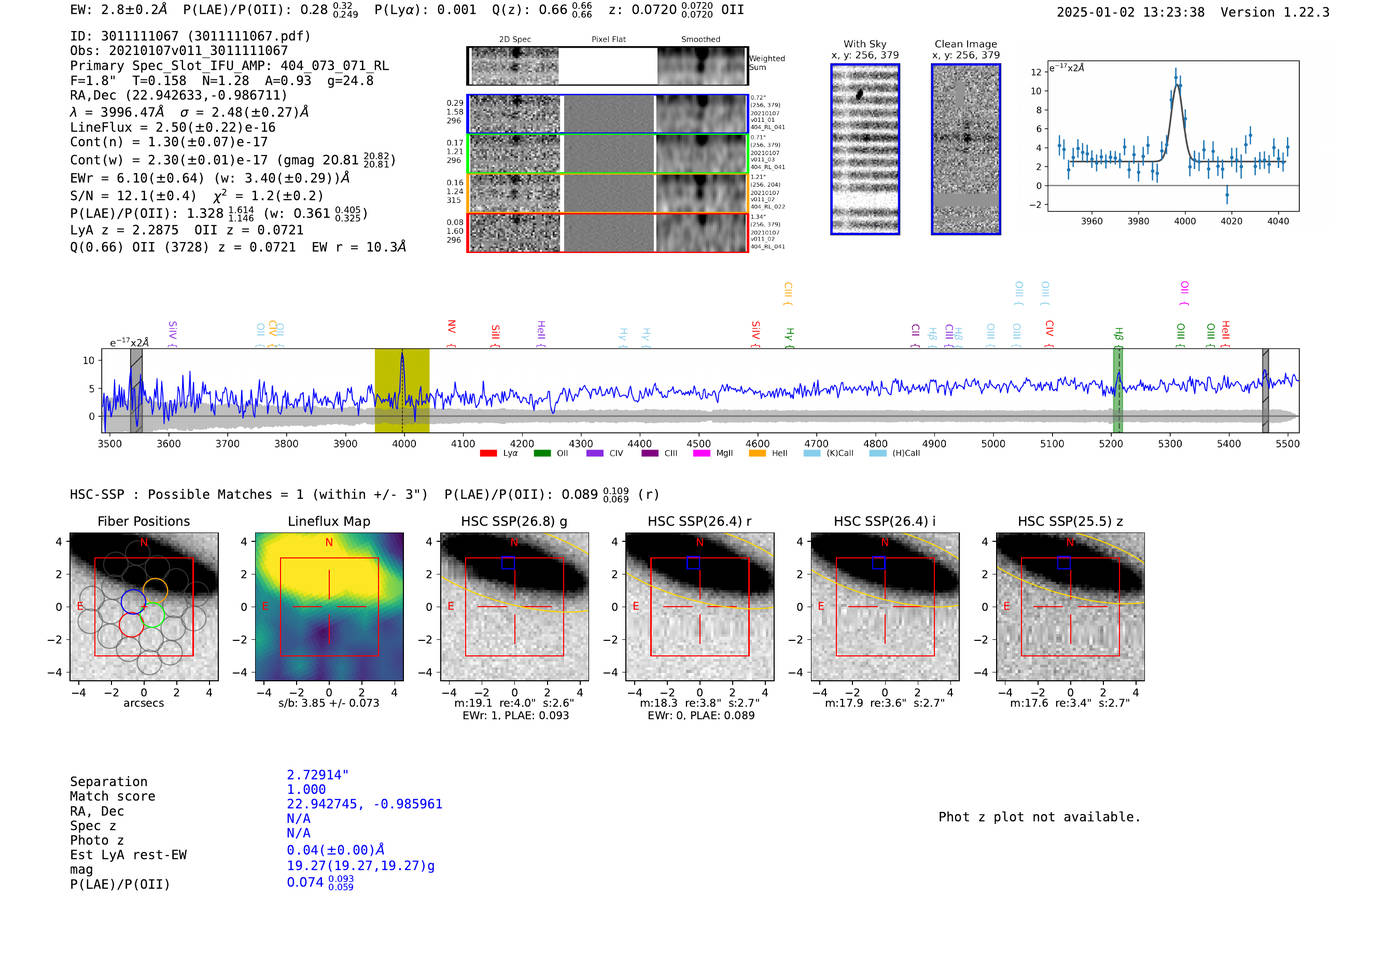This screenshot has width=1400, height=953.
Task: Click the ID: 3011111067 line
Action: pos(190,36)
